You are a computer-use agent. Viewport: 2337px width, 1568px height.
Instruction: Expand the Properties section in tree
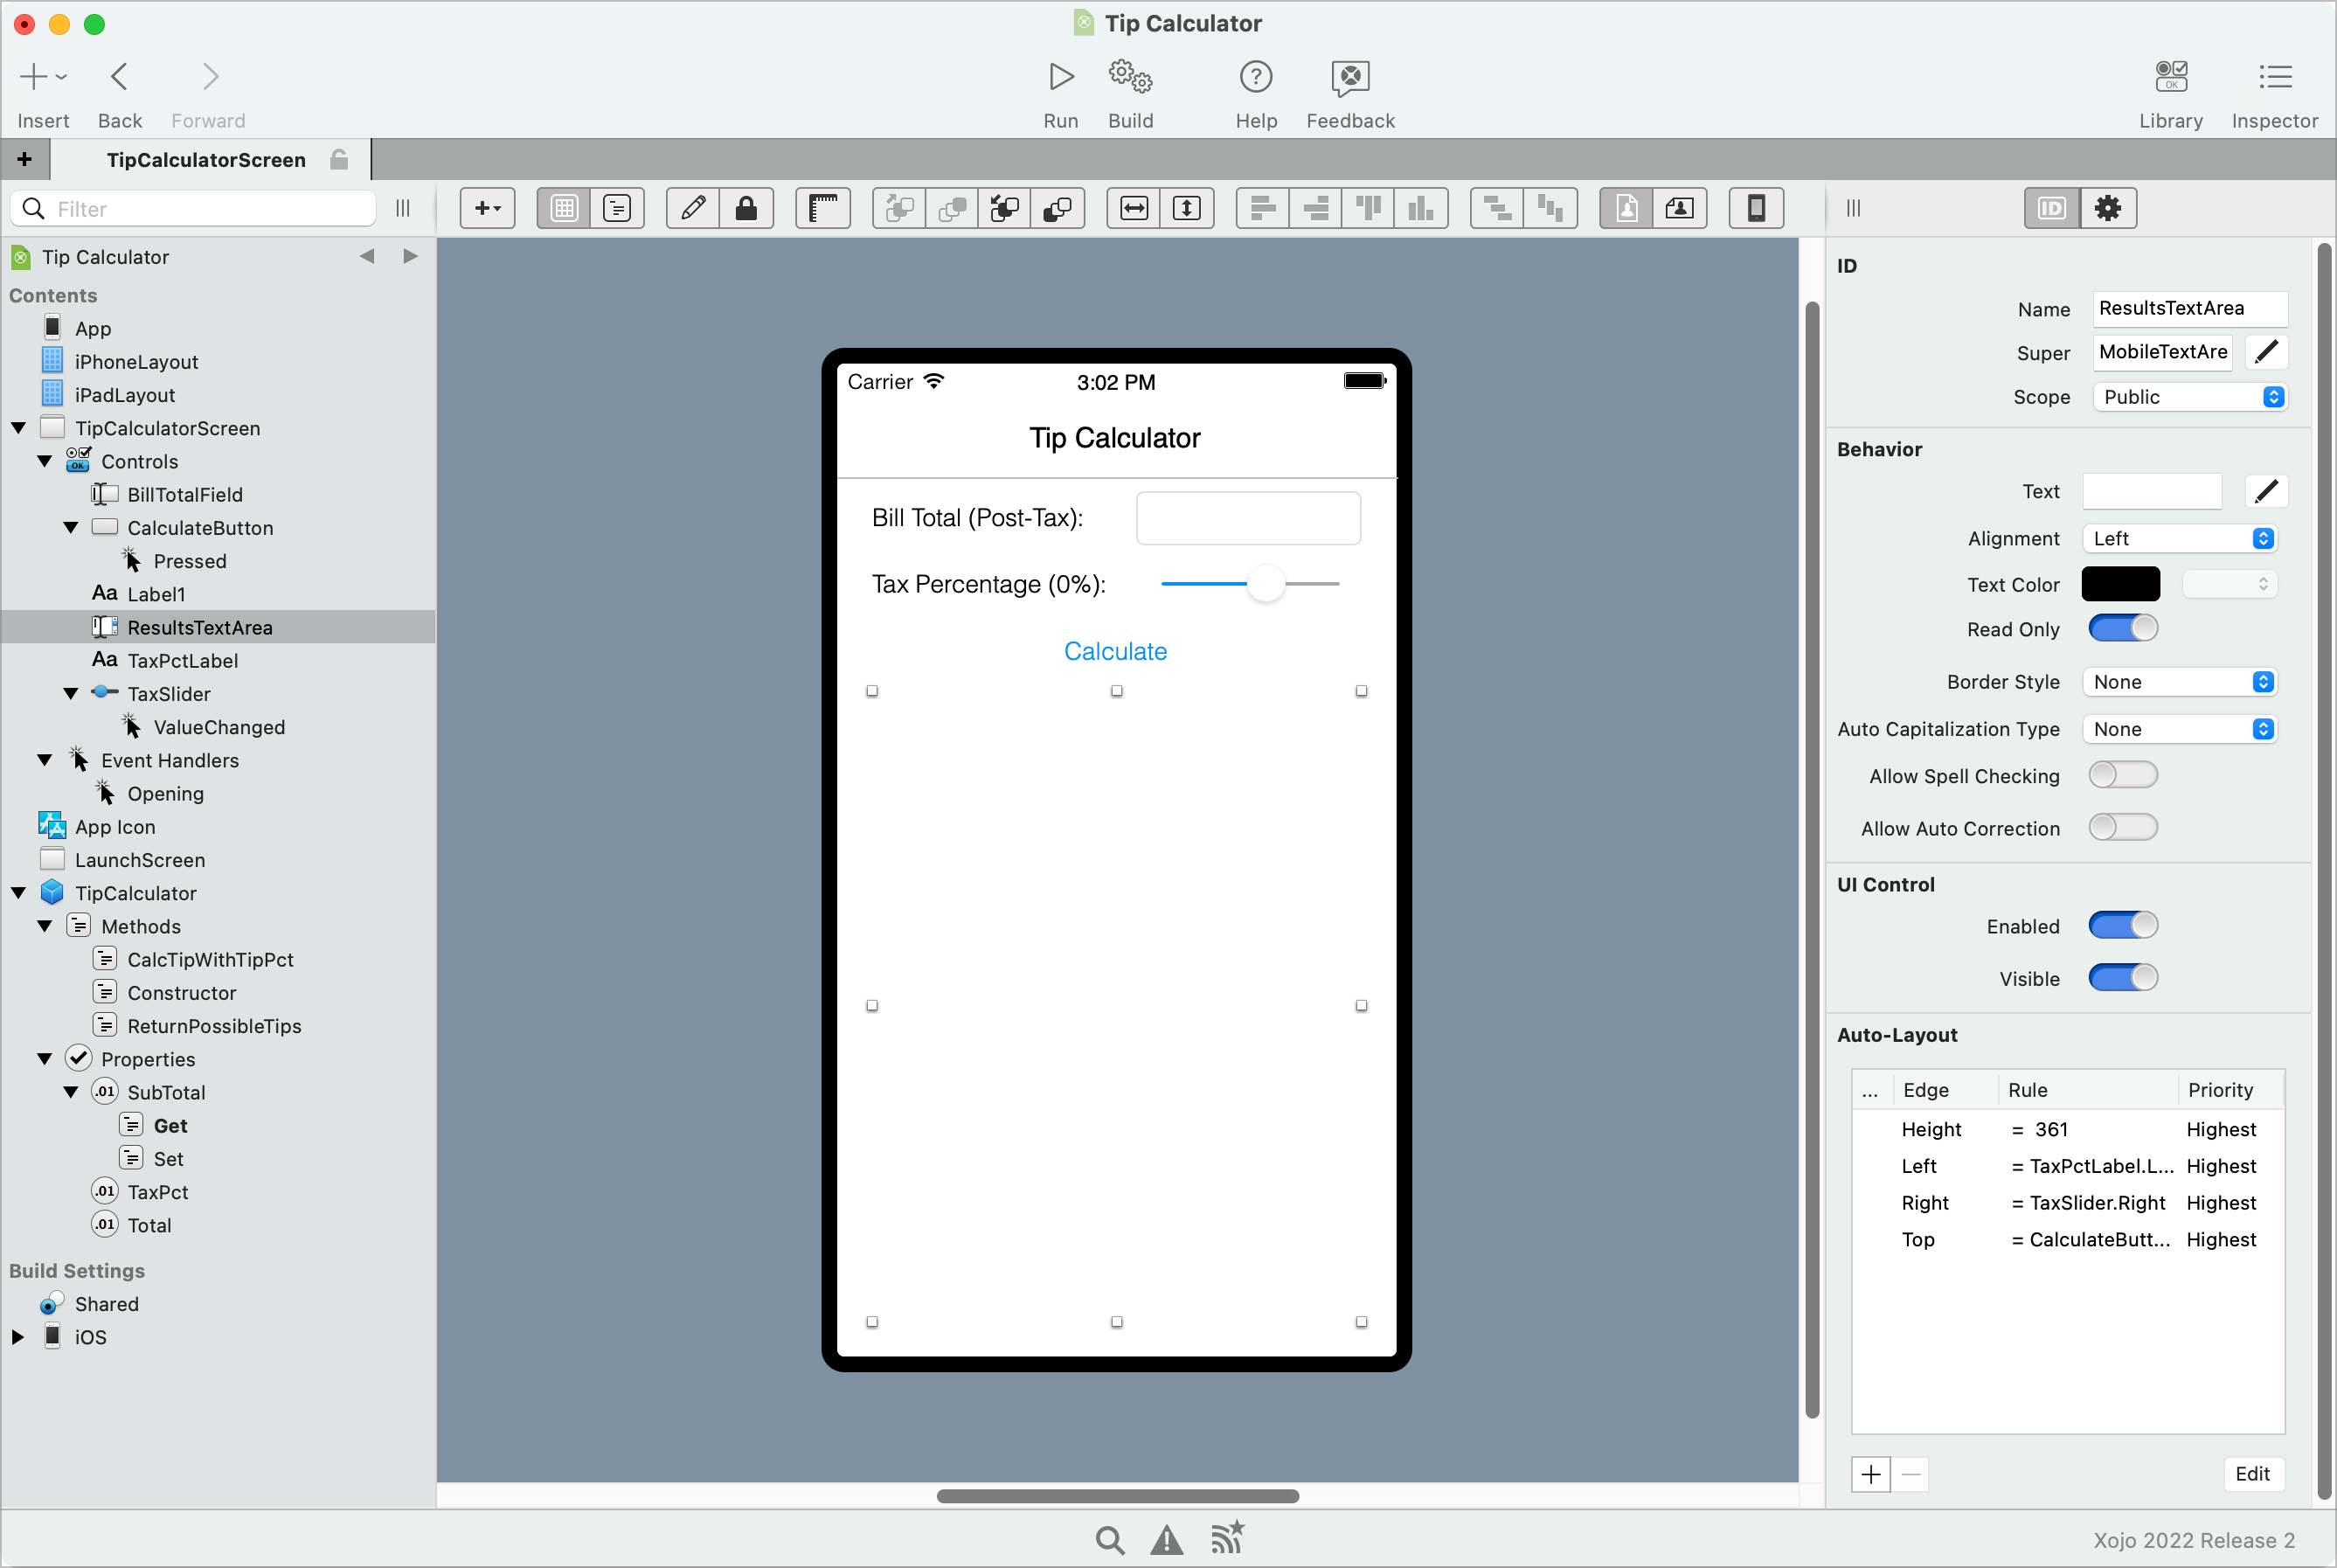(45, 1058)
